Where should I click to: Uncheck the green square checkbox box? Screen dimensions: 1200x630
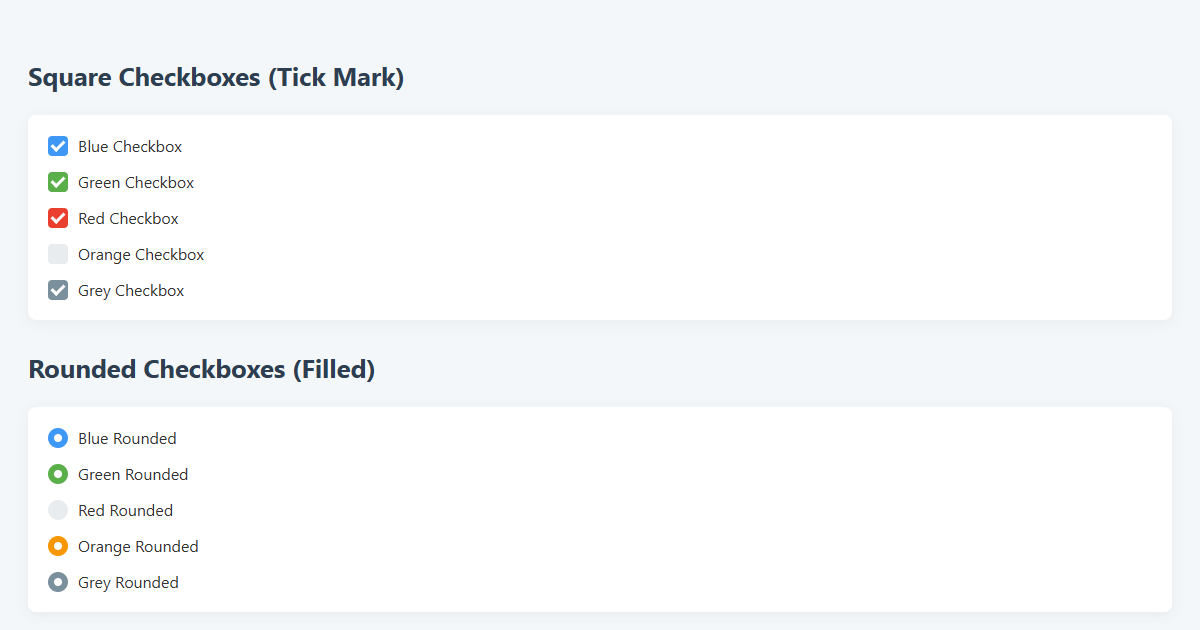tap(58, 183)
